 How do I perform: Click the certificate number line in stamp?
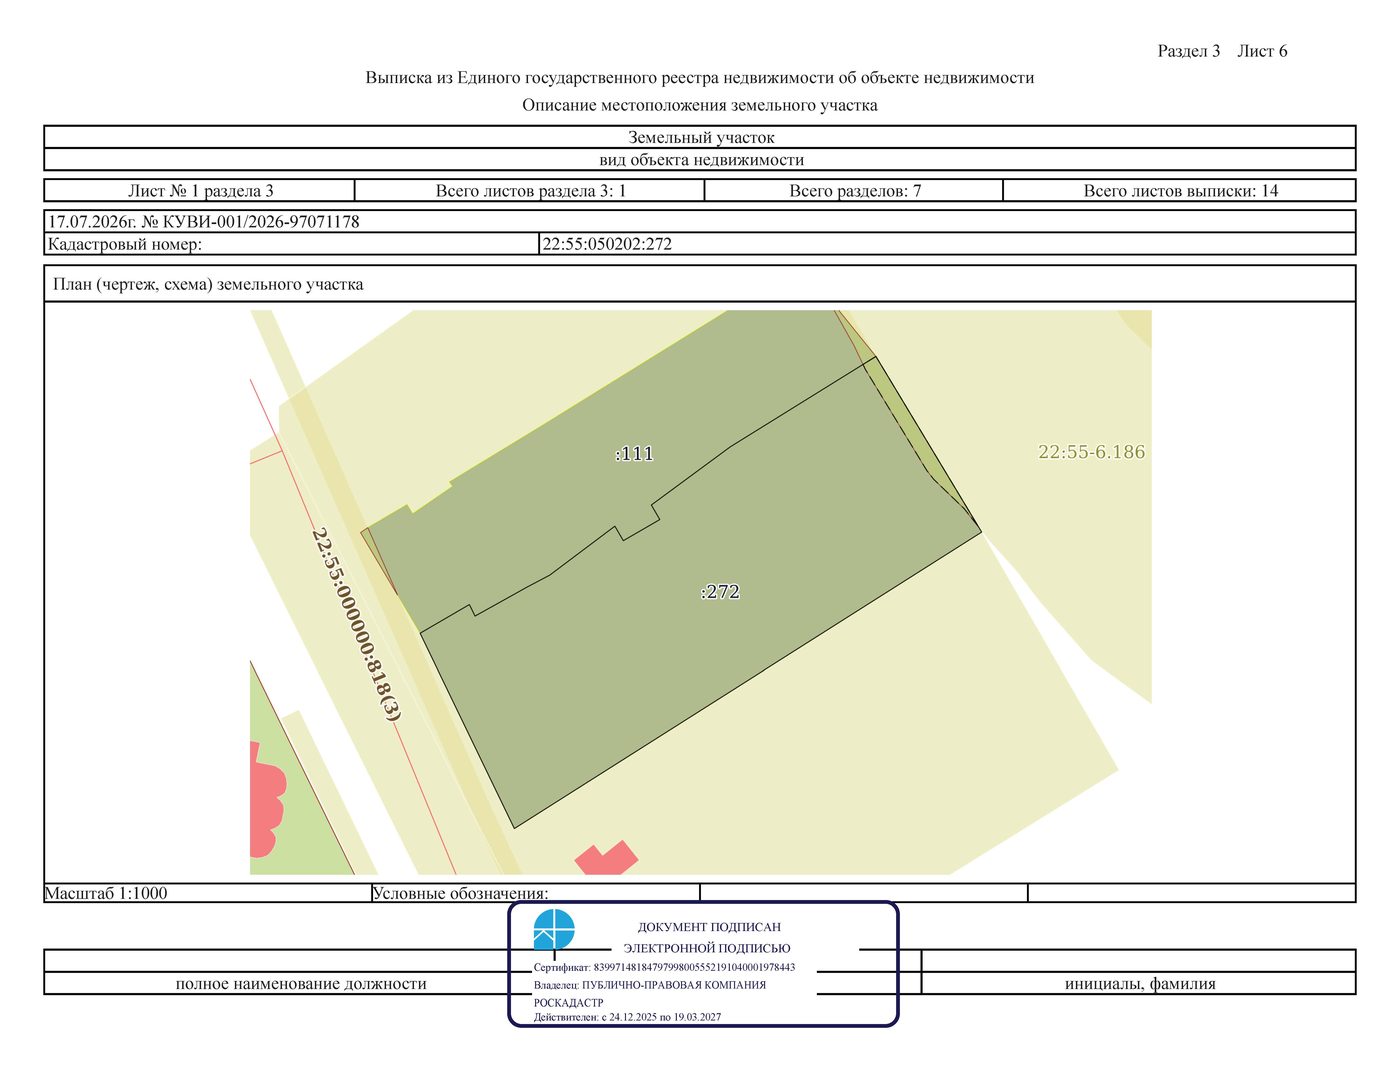tap(664, 968)
